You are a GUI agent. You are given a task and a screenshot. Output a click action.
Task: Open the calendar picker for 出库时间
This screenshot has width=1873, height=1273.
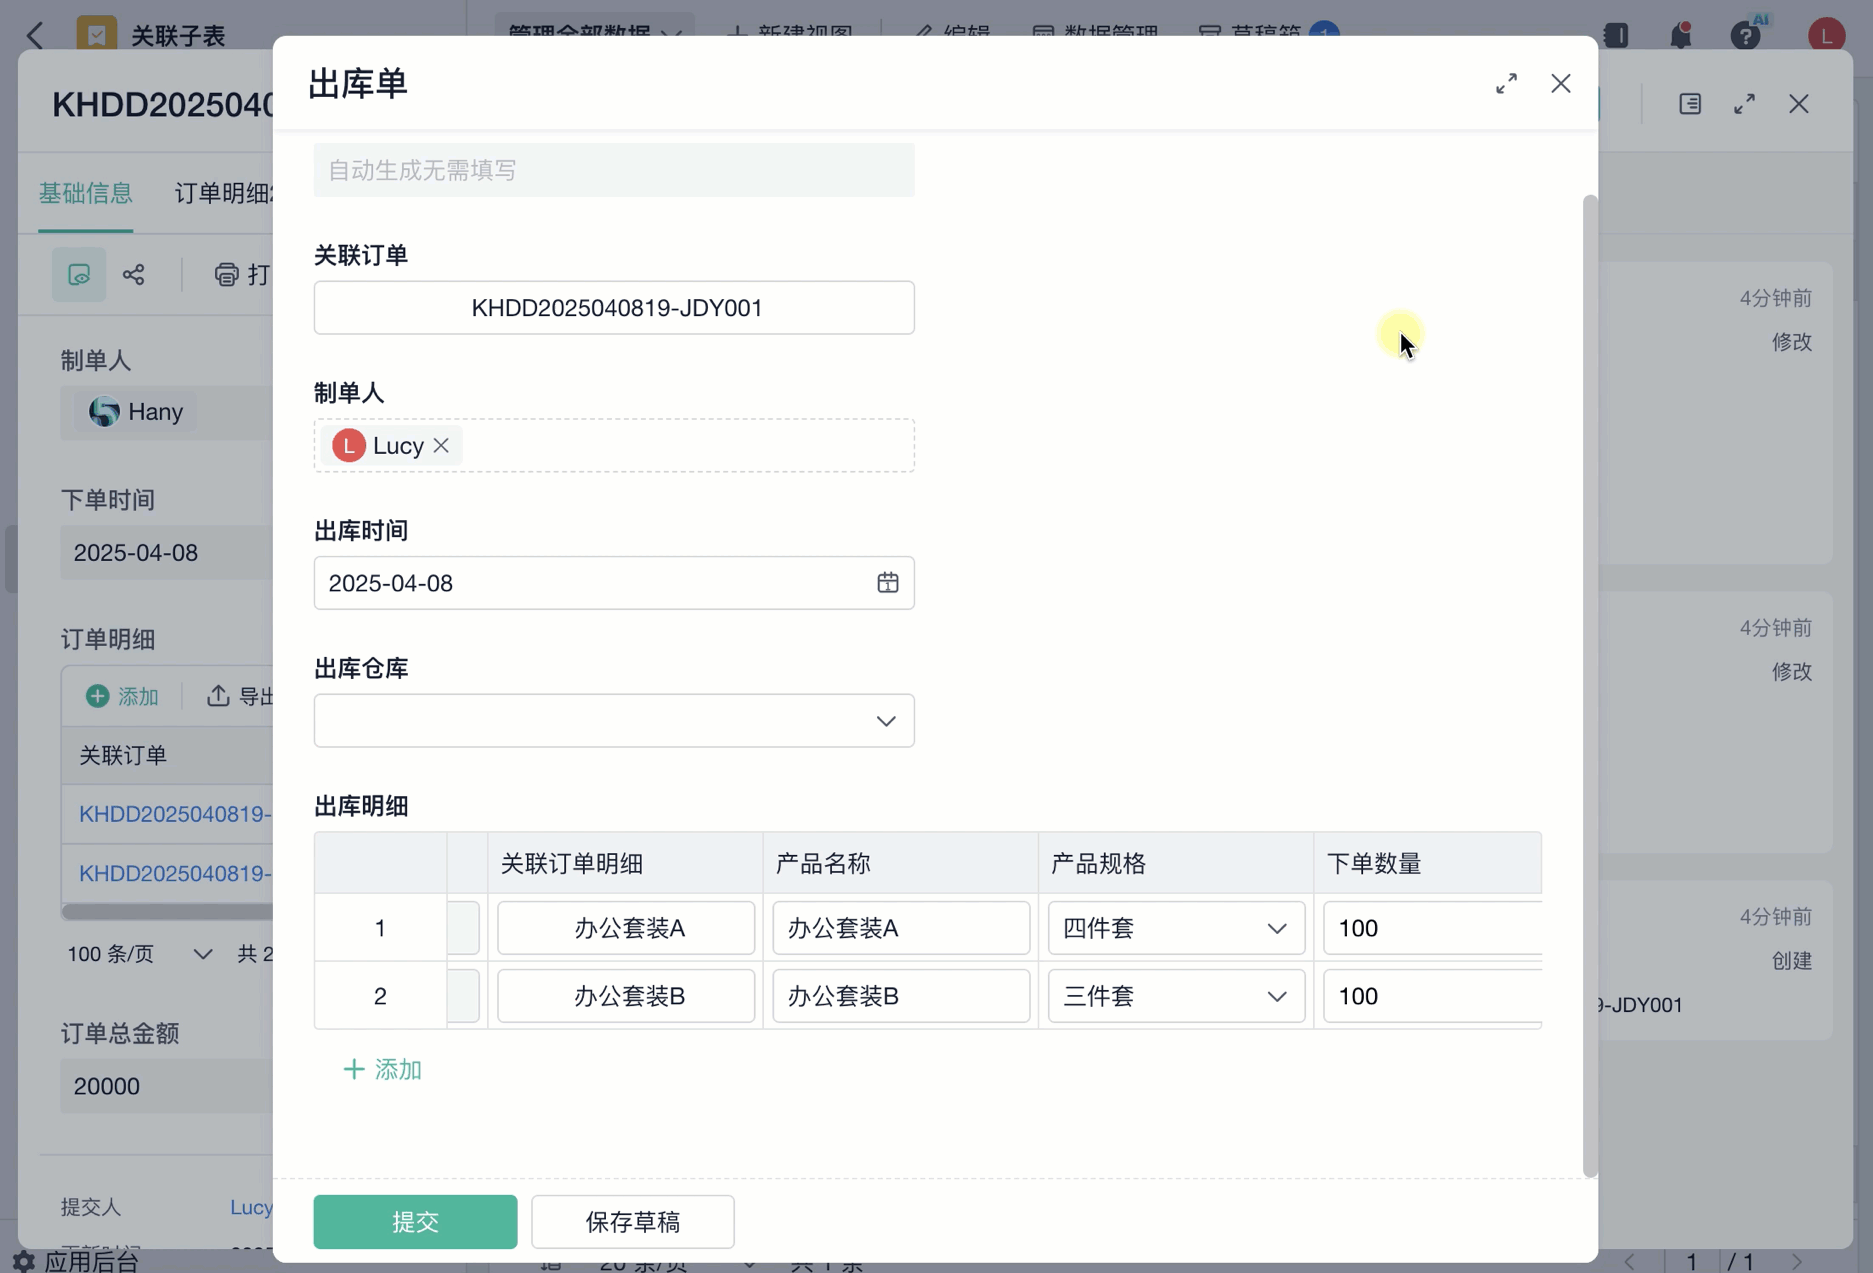pyautogui.click(x=887, y=583)
